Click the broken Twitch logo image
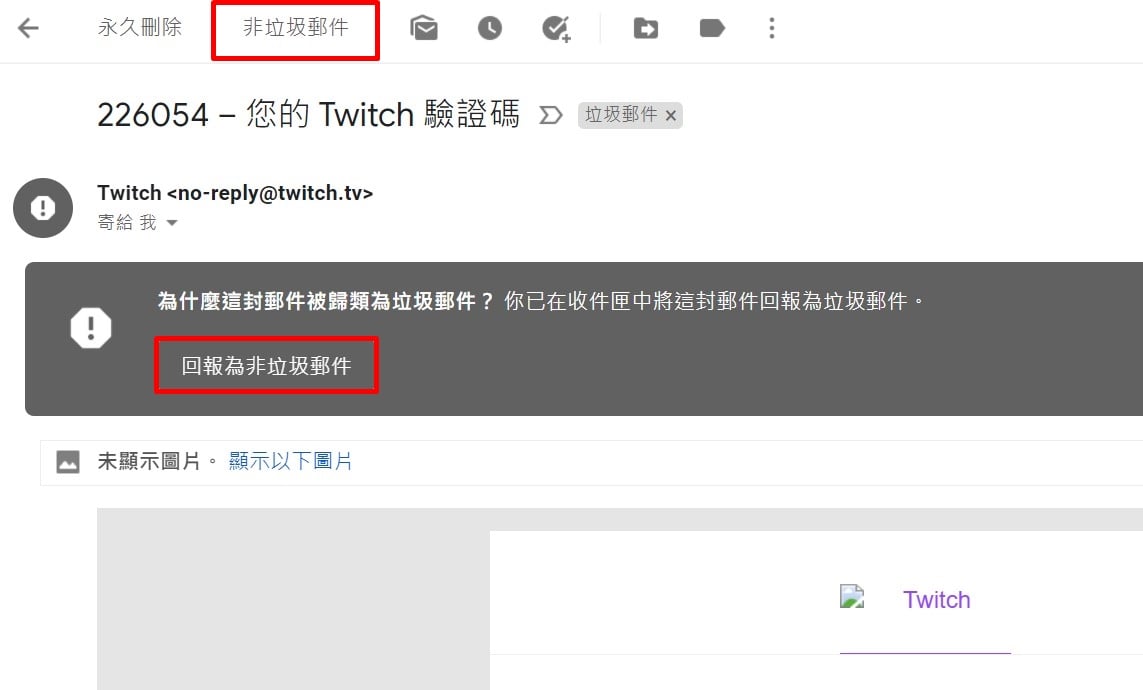 (852, 596)
